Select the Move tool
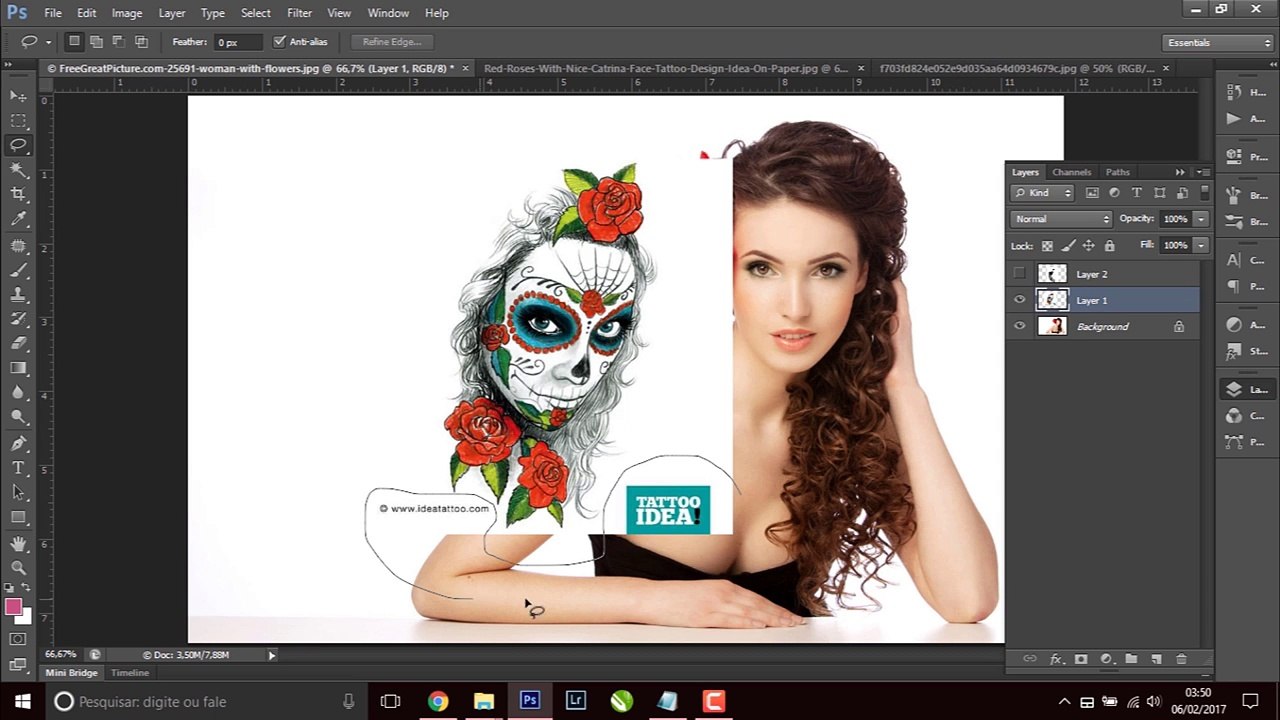Screen dimensions: 1280x720 pyautogui.click(x=18, y=96)
